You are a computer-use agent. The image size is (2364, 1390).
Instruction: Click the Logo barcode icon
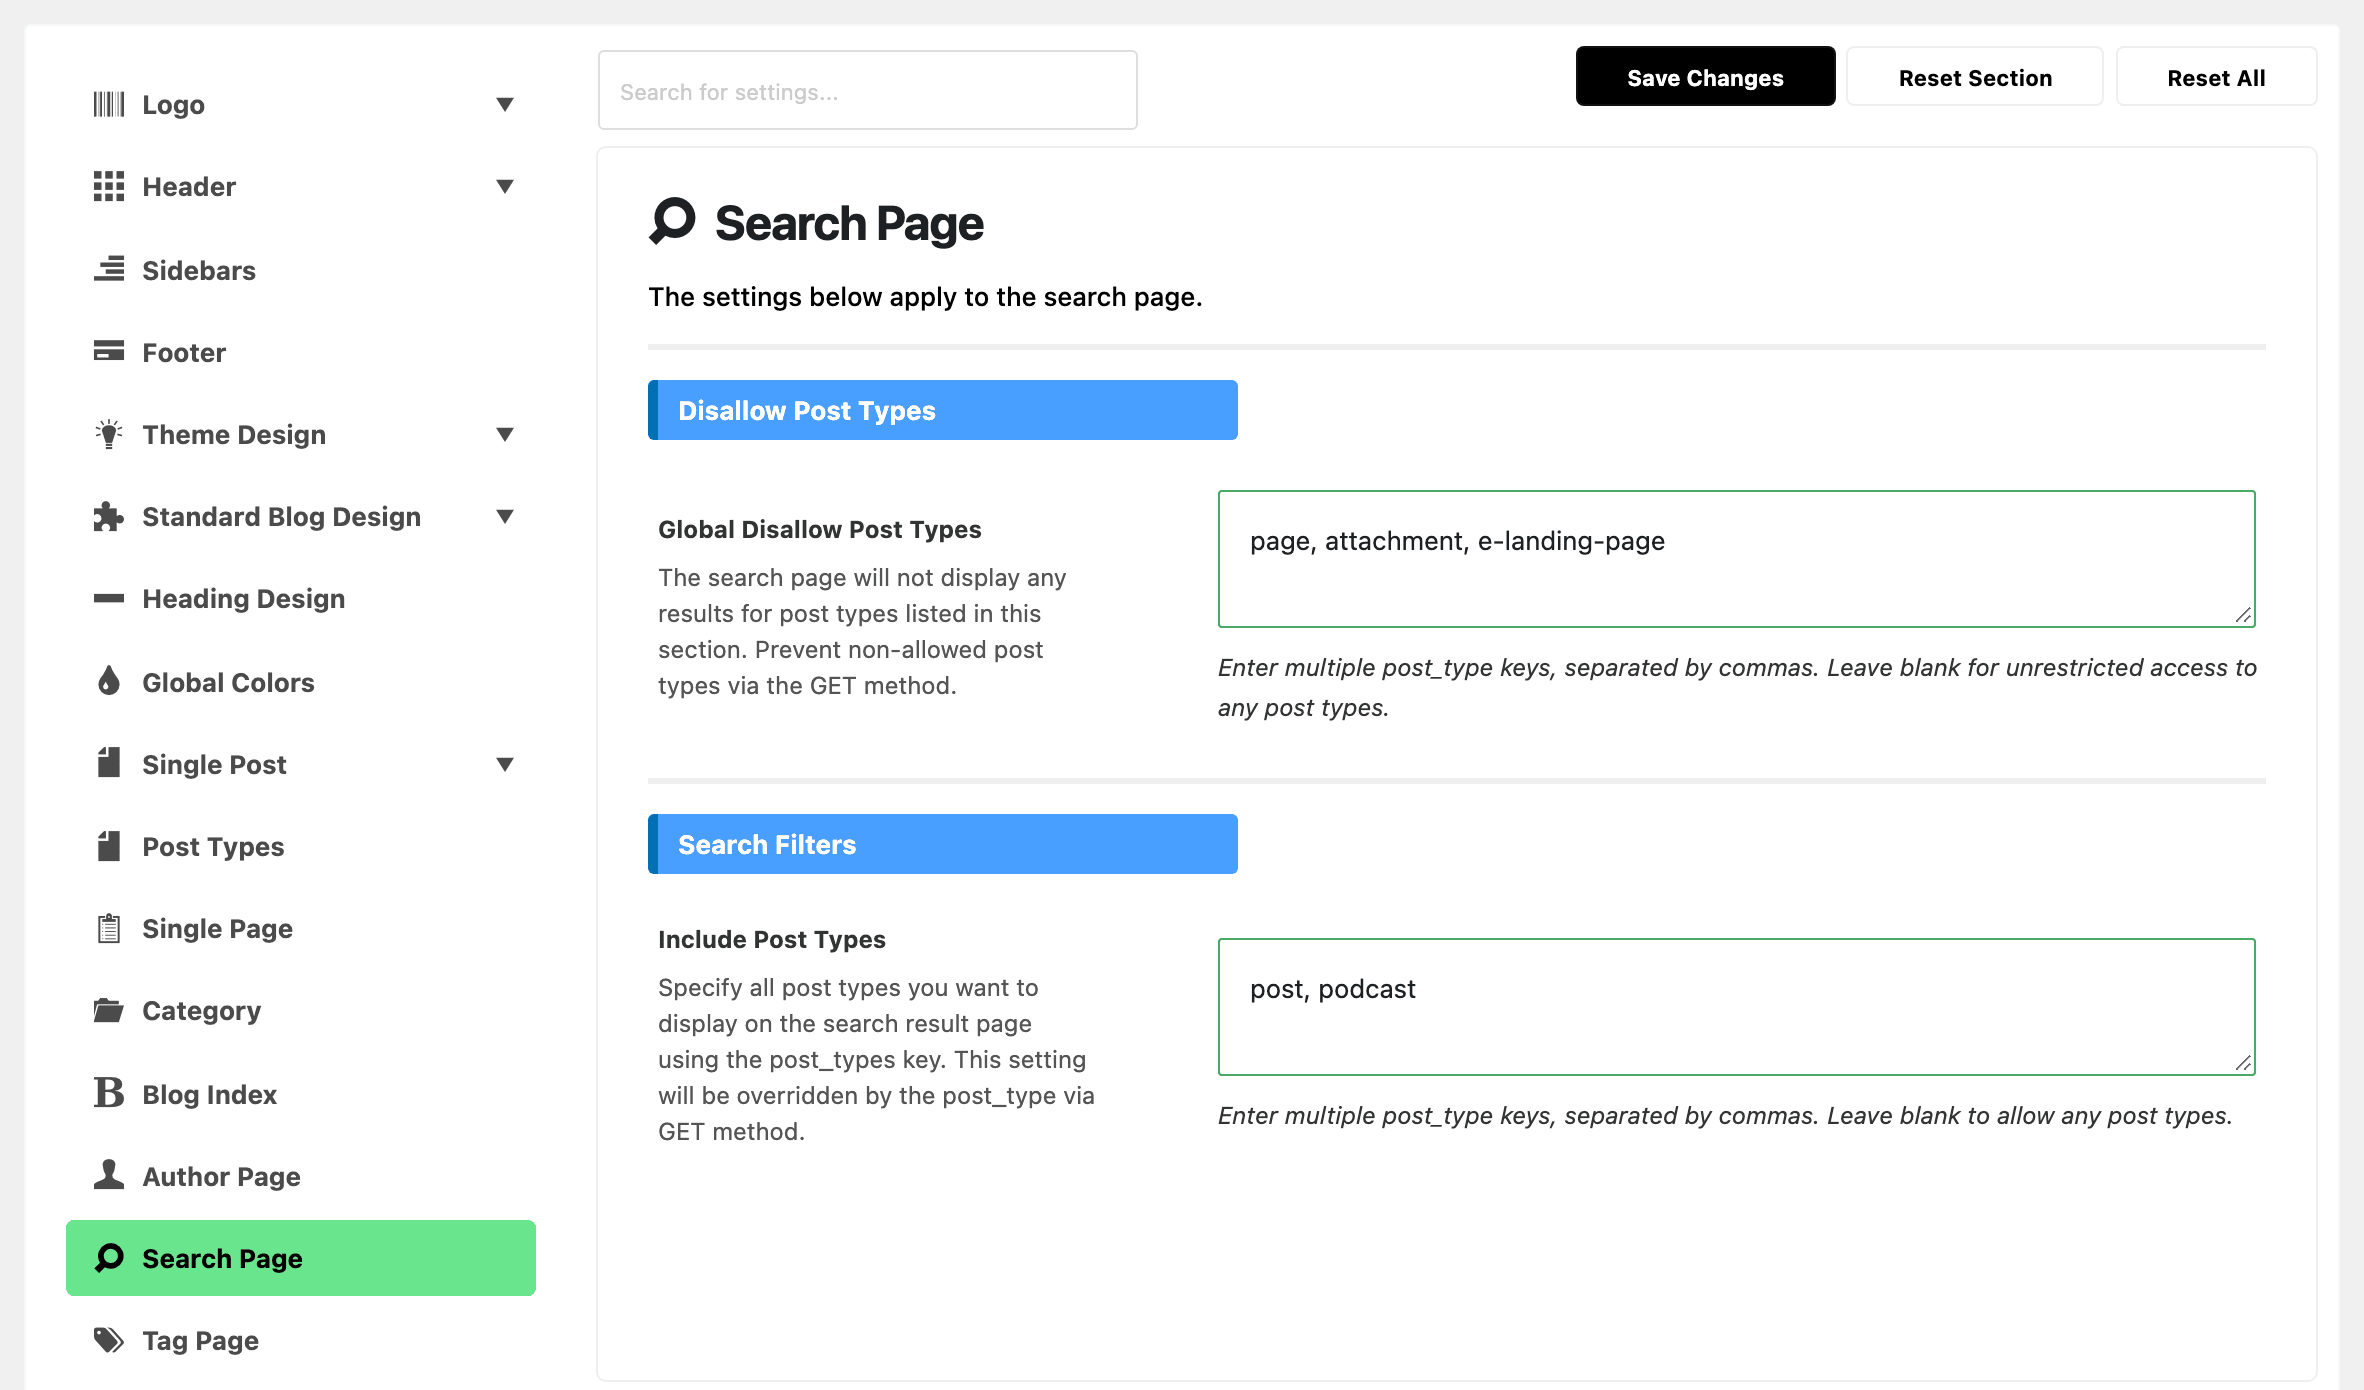point(109,104)
